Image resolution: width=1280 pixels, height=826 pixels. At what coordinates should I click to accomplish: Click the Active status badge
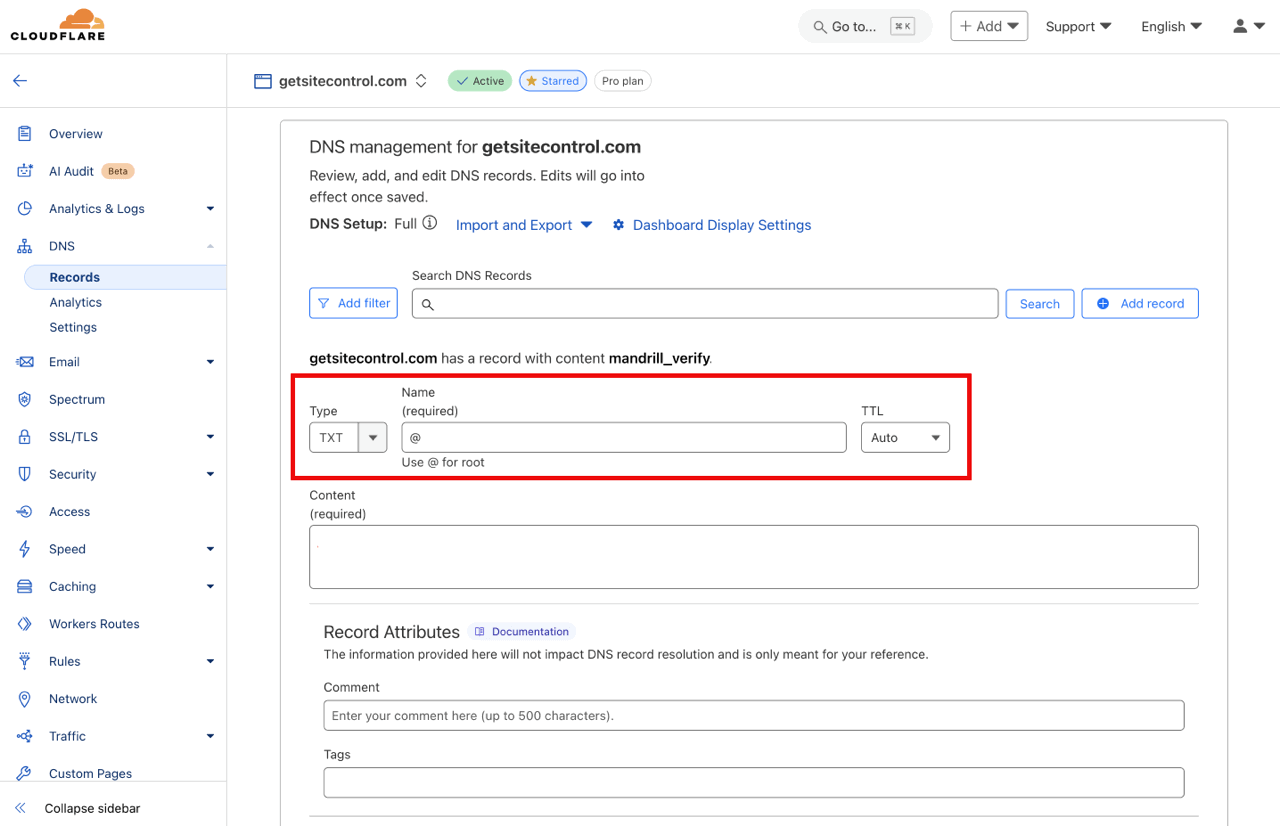point(479,80)
